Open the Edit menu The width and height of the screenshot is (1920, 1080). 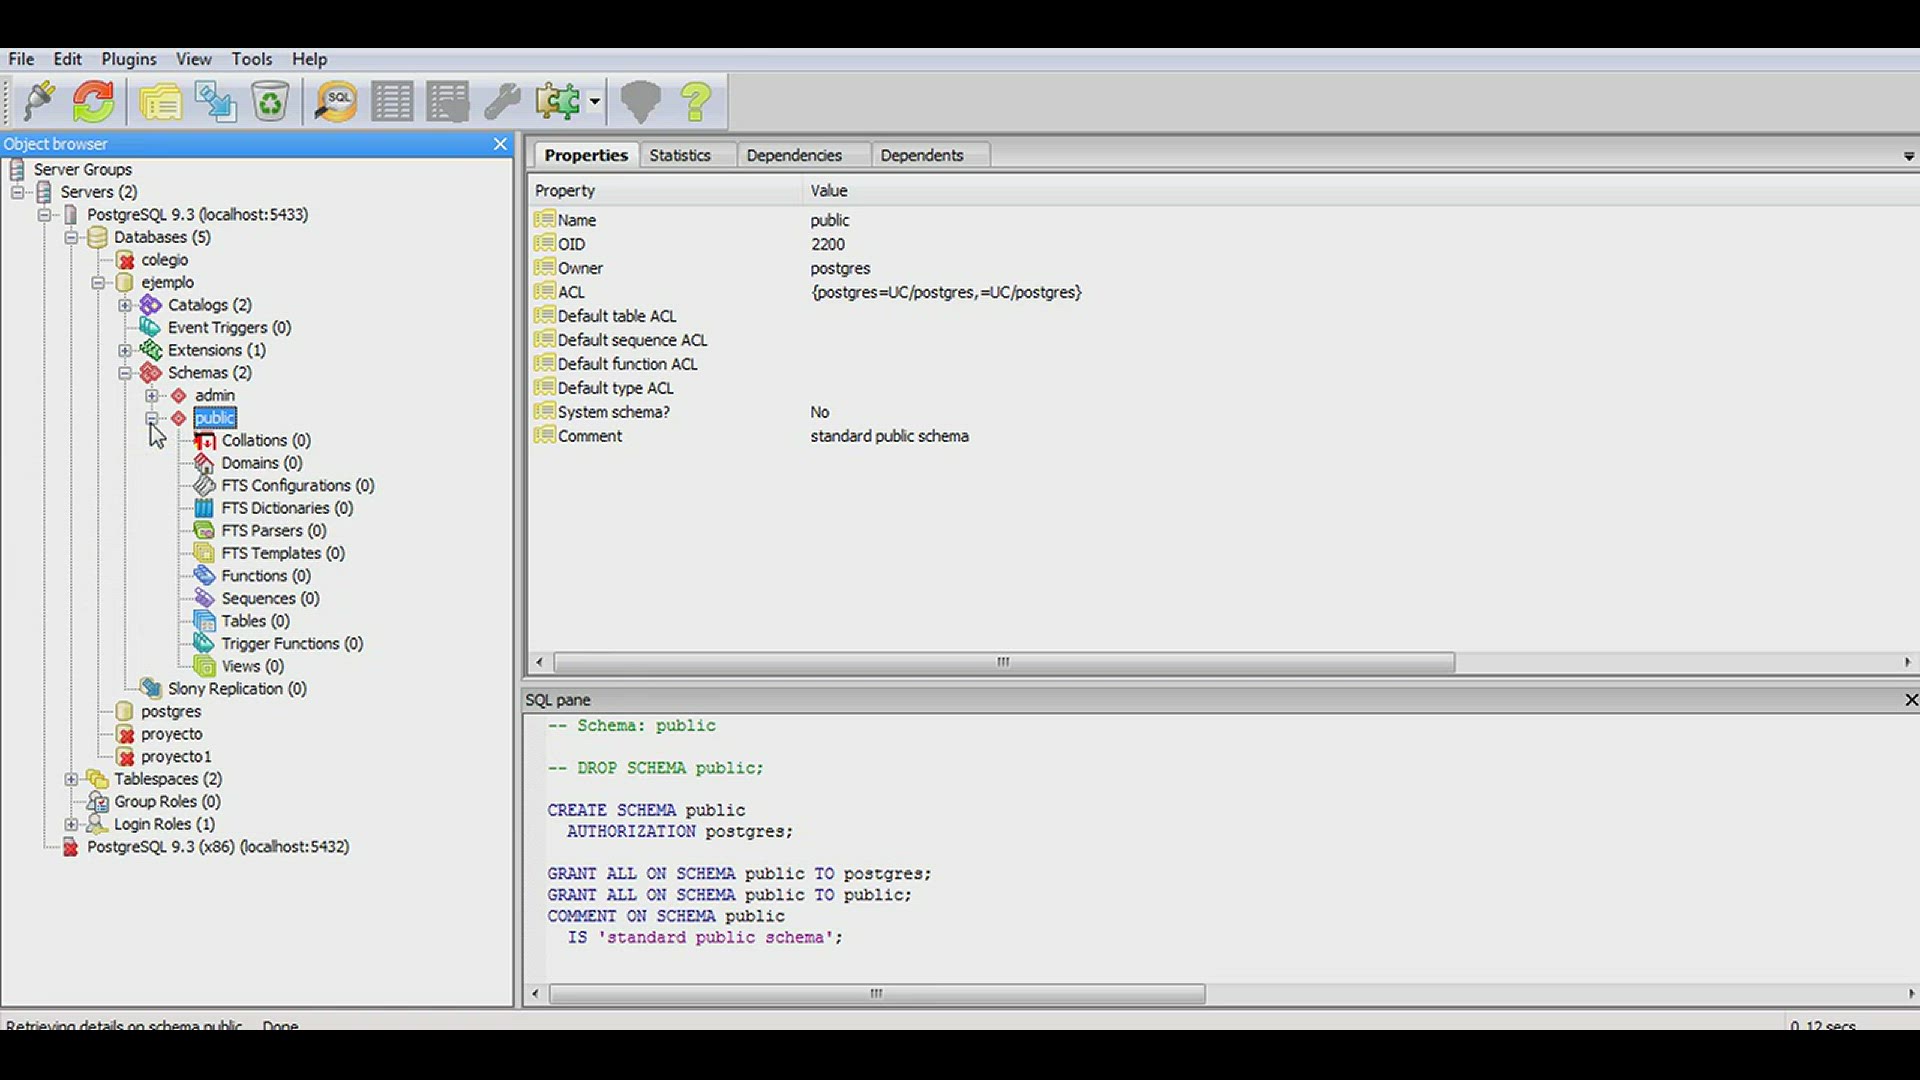tap(67, 59)
